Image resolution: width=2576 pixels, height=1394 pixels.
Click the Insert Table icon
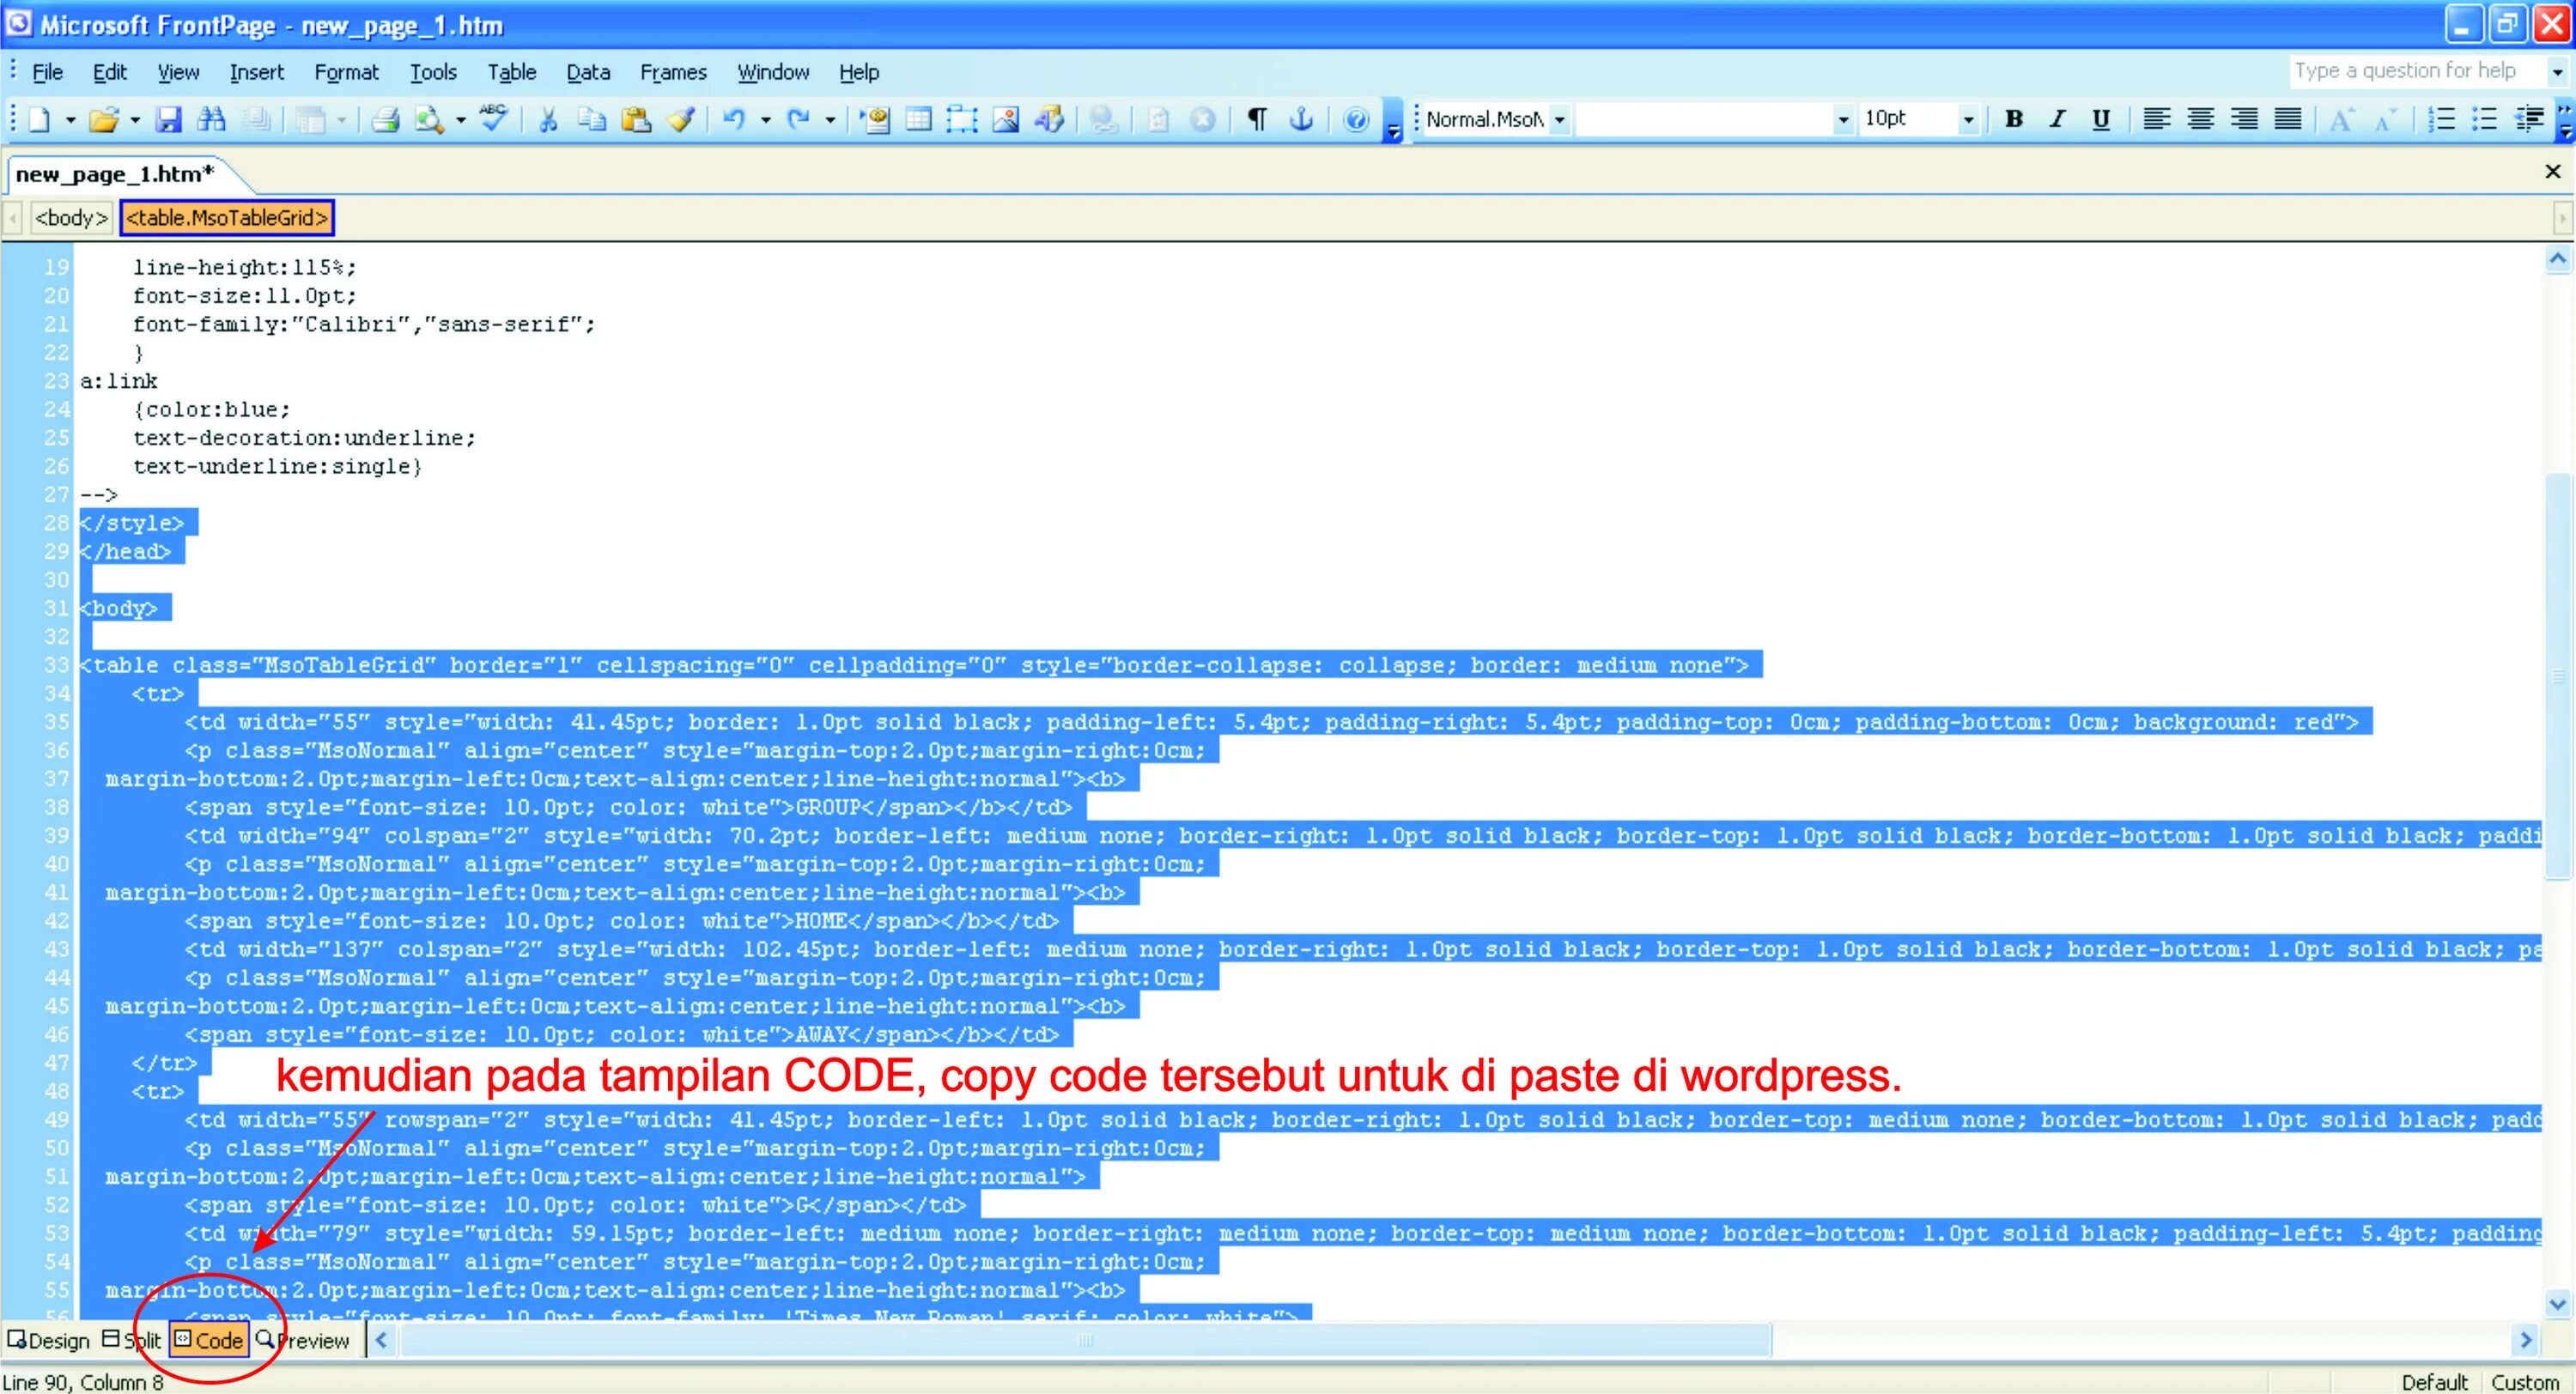point(918,120)
